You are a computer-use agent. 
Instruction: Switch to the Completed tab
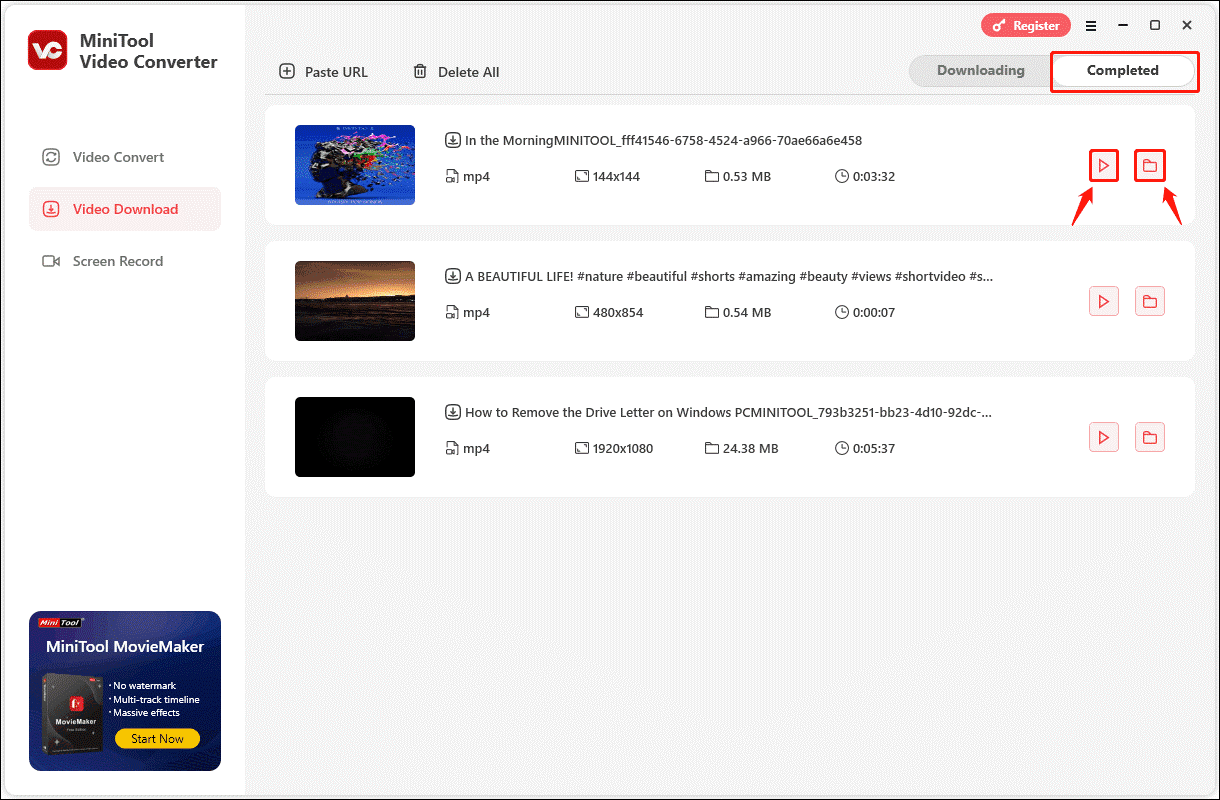tap(1123, 71)
